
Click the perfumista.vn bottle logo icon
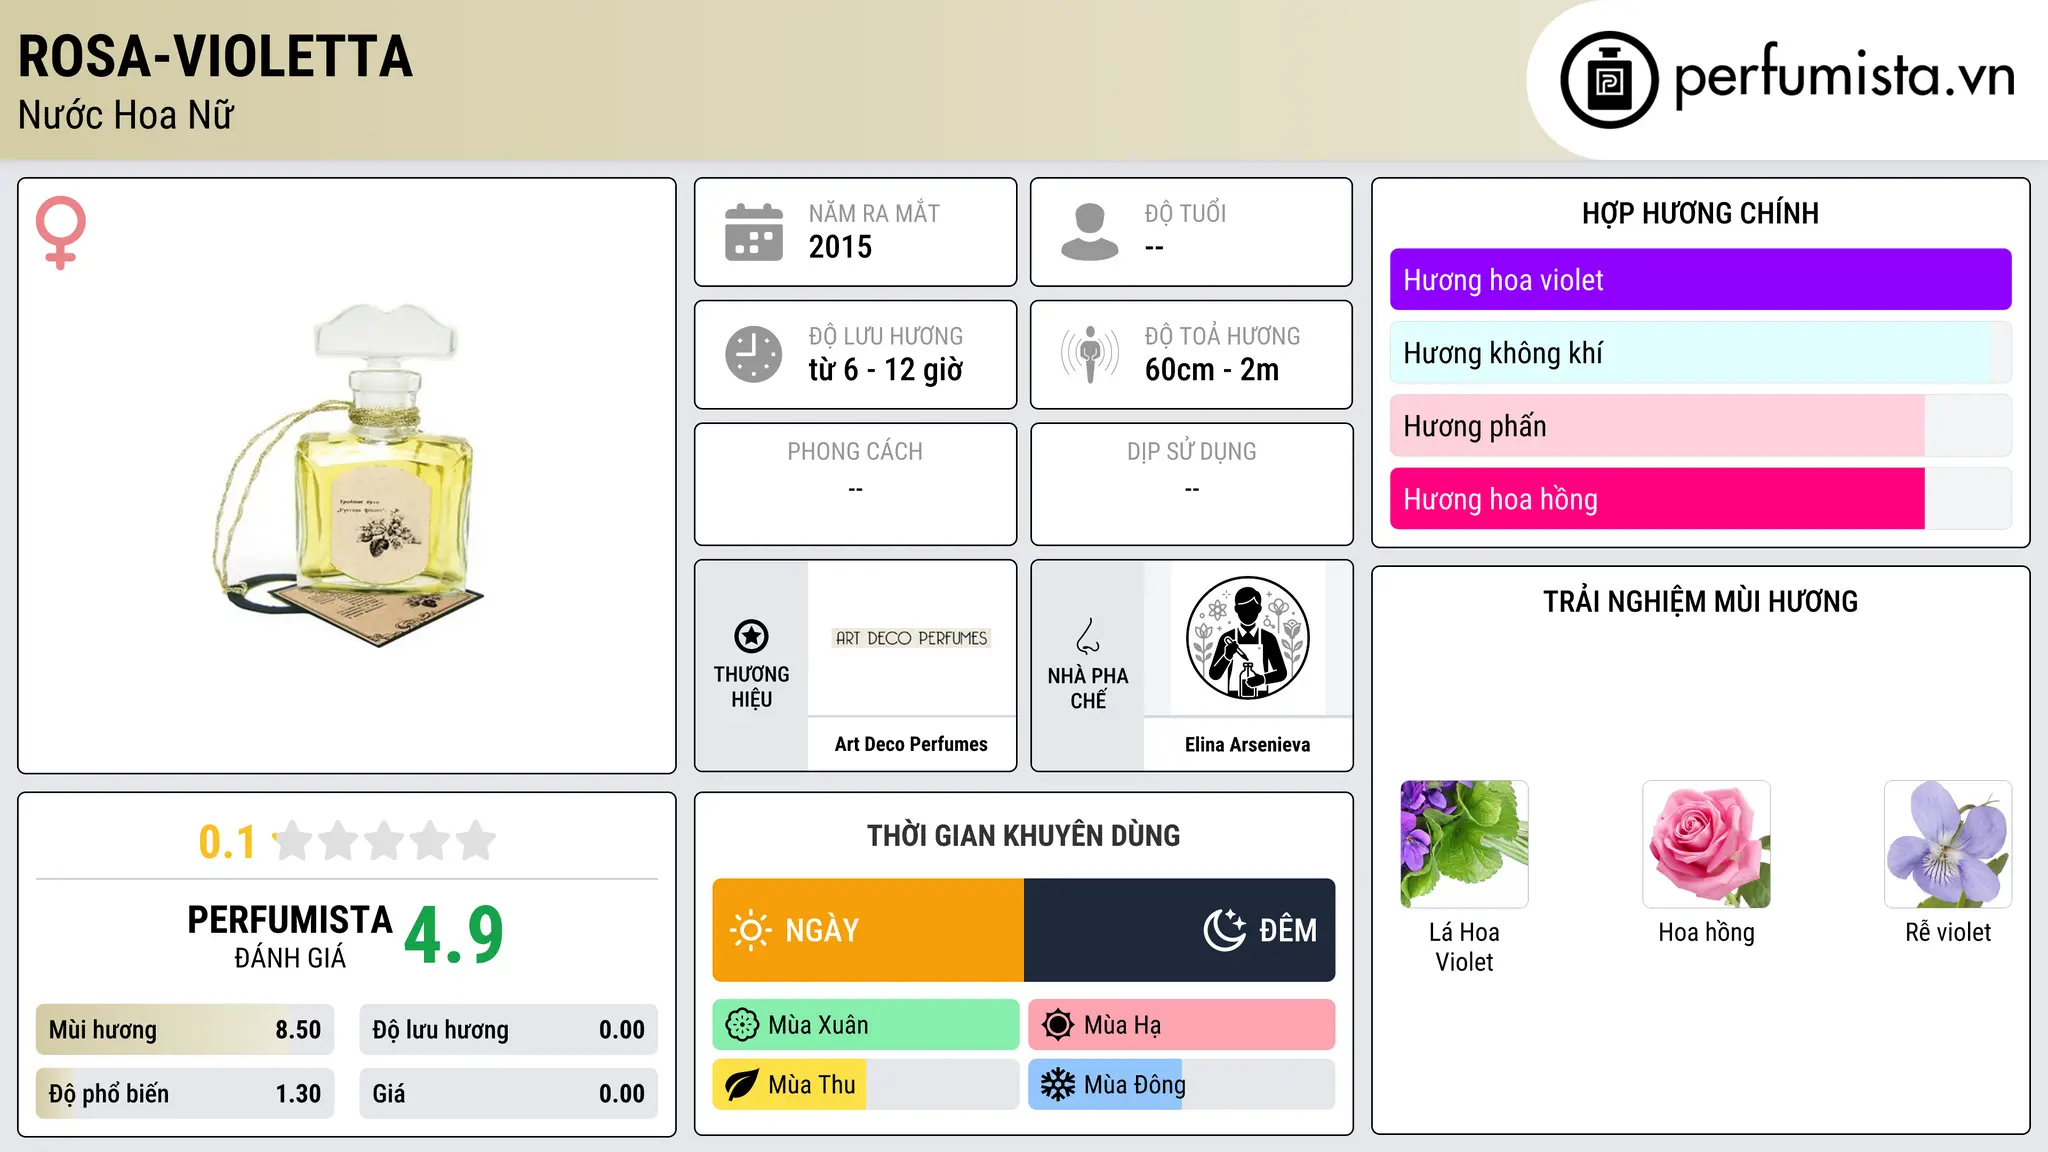[x=1609, y=80]
